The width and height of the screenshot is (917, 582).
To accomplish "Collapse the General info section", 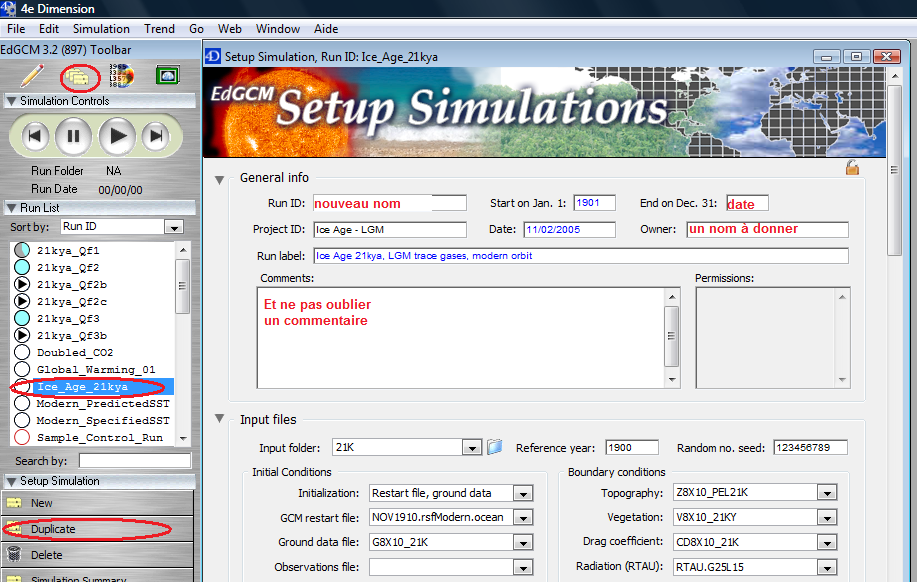I will (x=219, y=178).
